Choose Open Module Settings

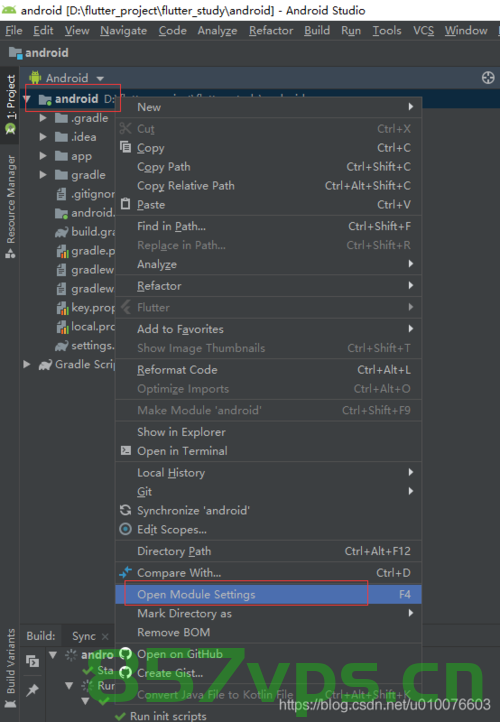[268, 594]
